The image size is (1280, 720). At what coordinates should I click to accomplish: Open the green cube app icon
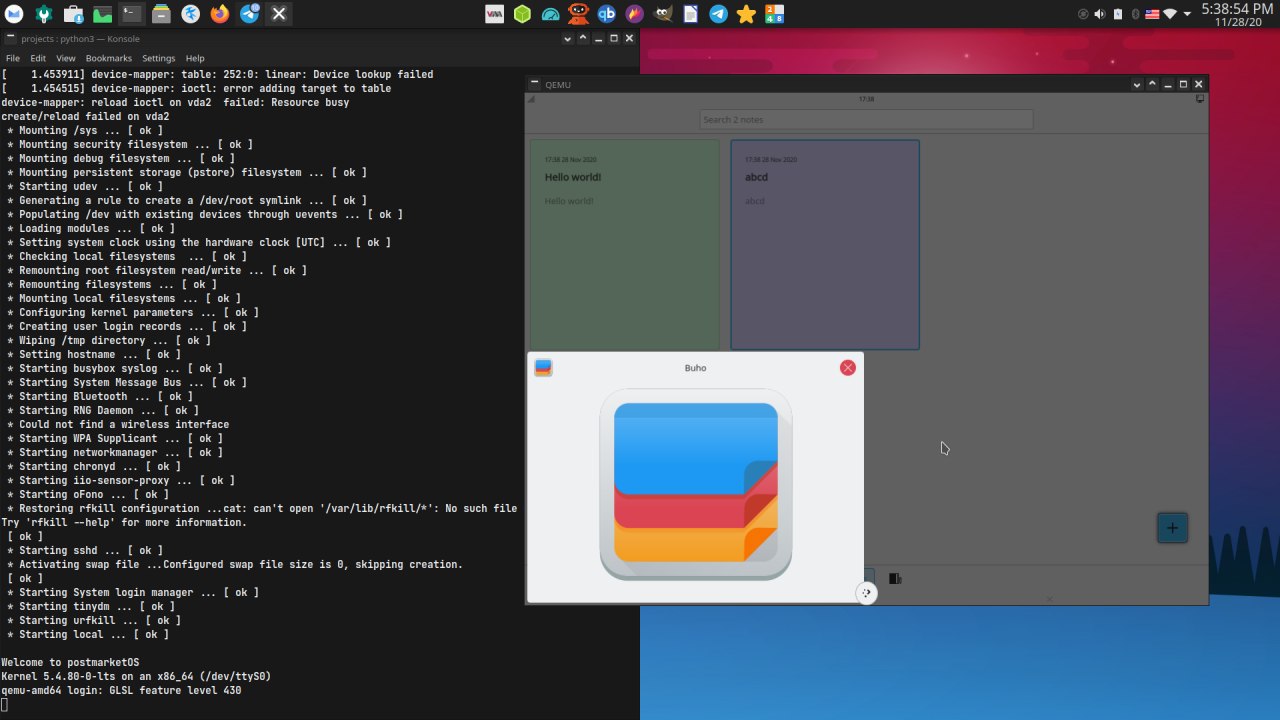tap(522, 14)
